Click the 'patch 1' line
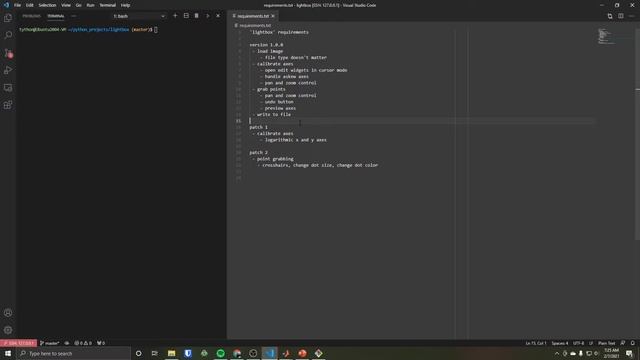 tap(258, 127)
